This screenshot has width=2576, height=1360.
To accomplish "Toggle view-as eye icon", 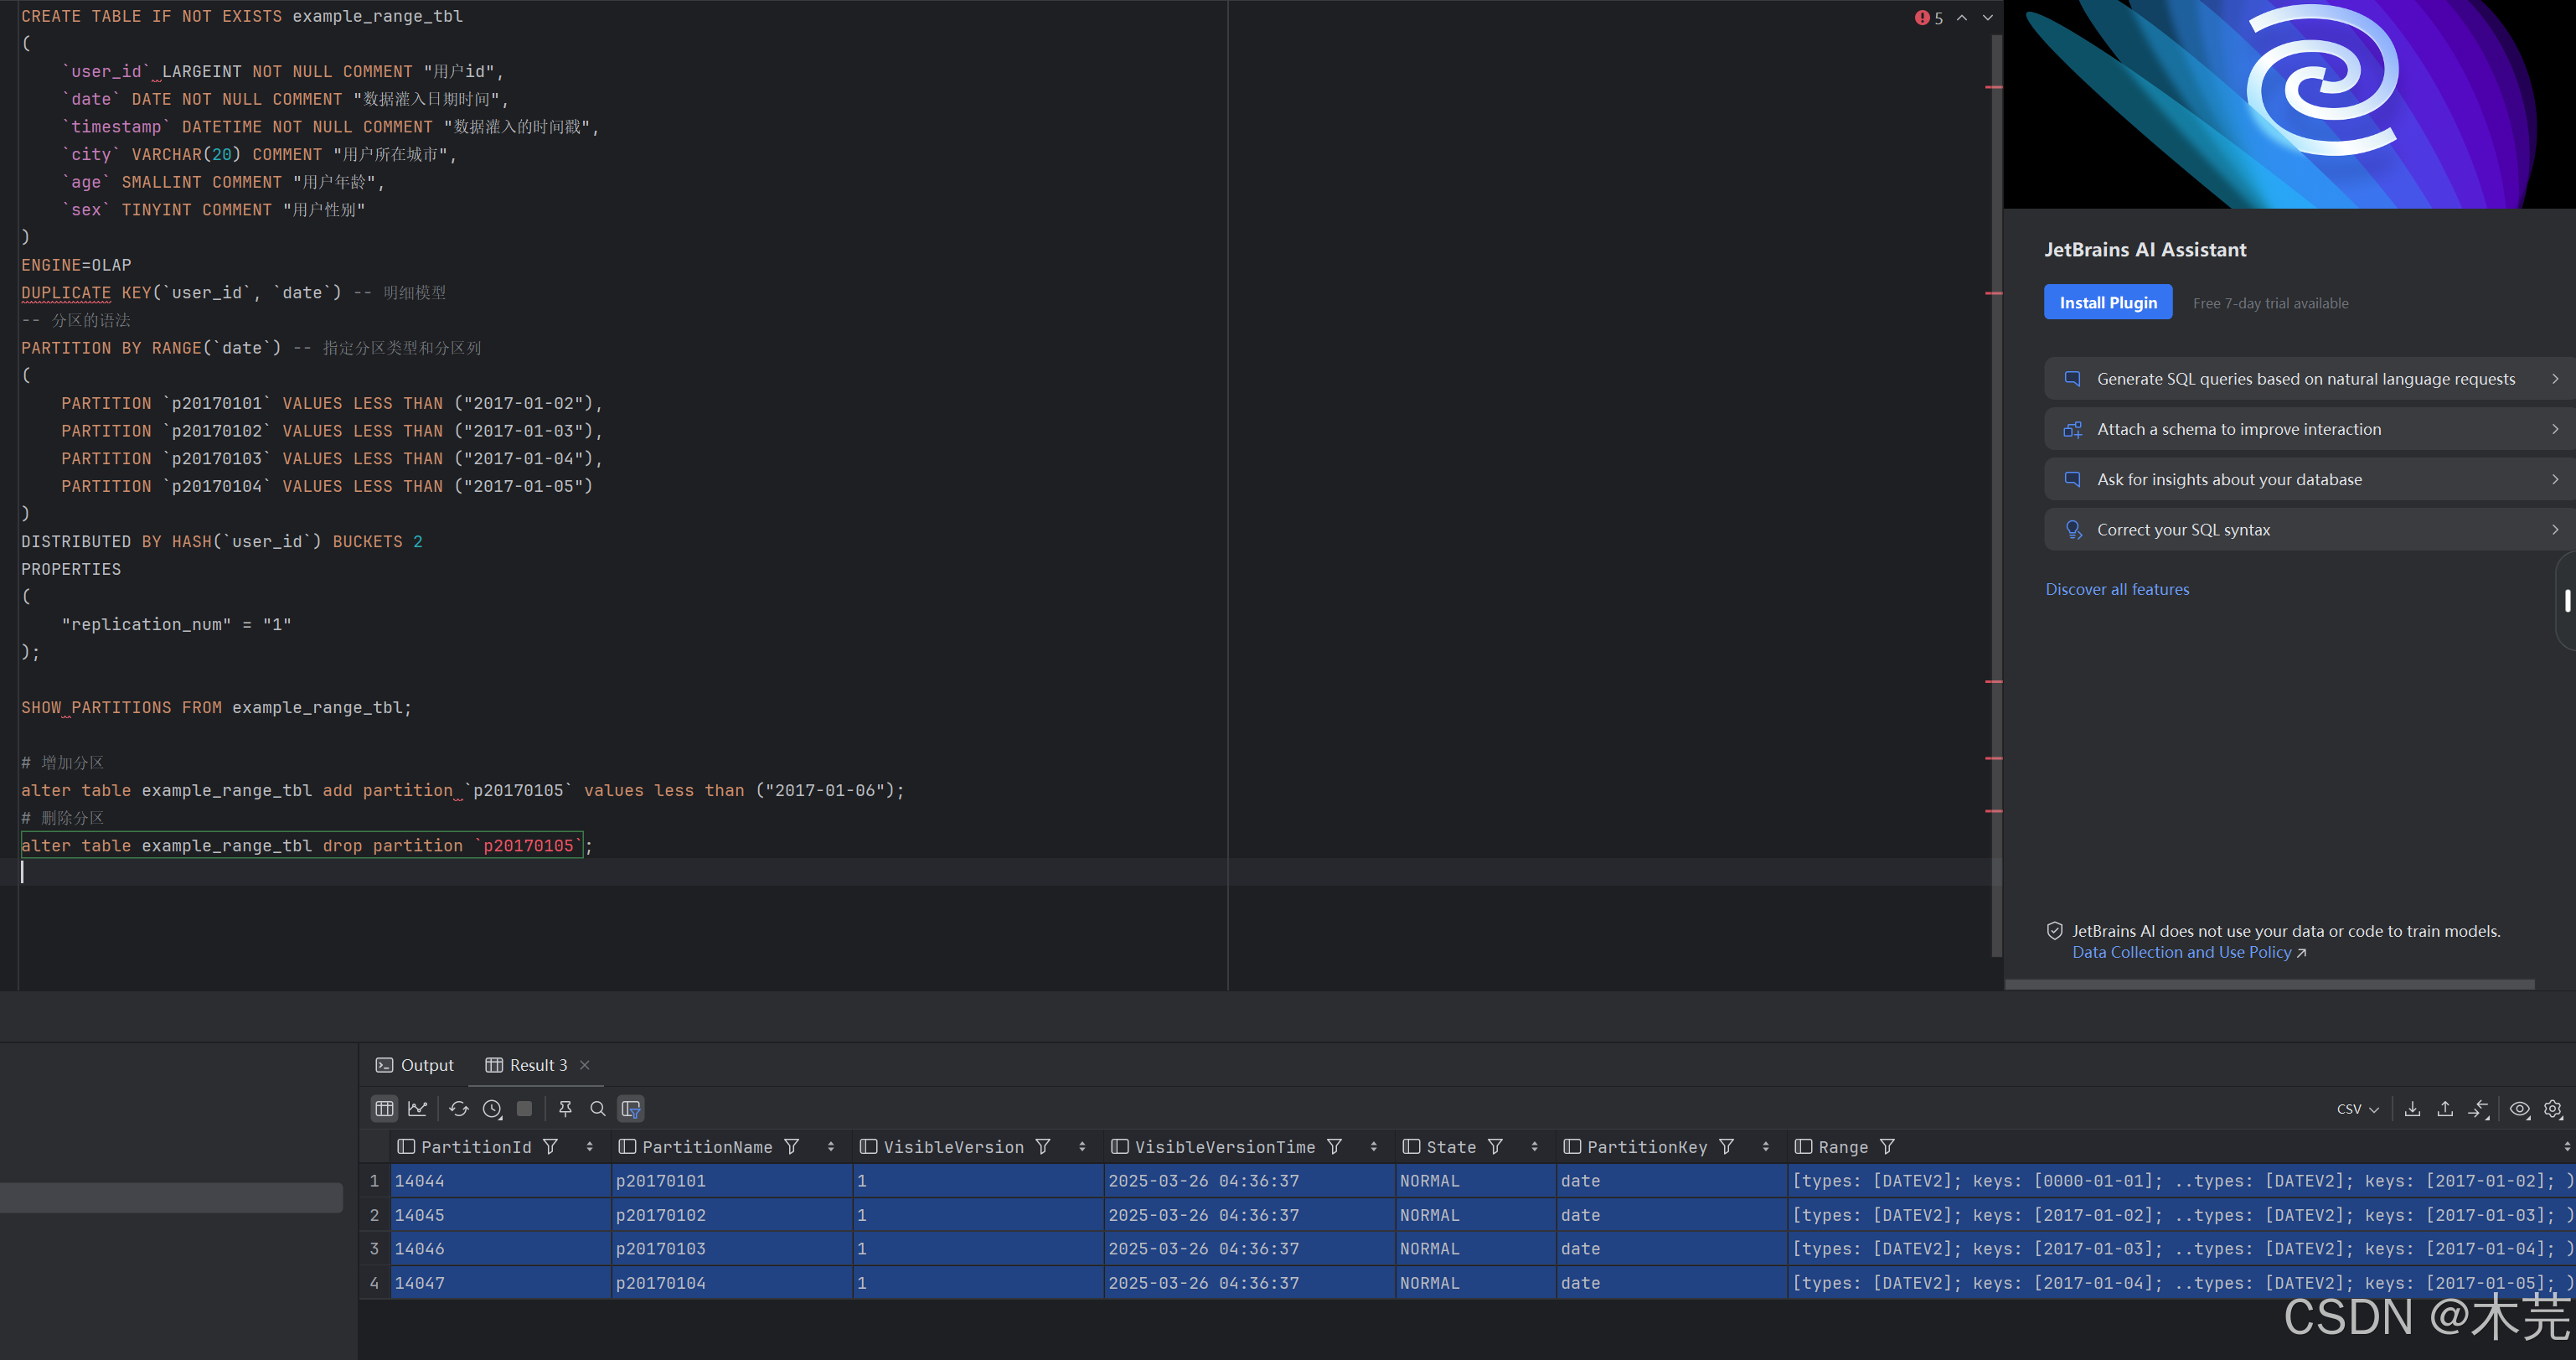I will 2519,1108.
